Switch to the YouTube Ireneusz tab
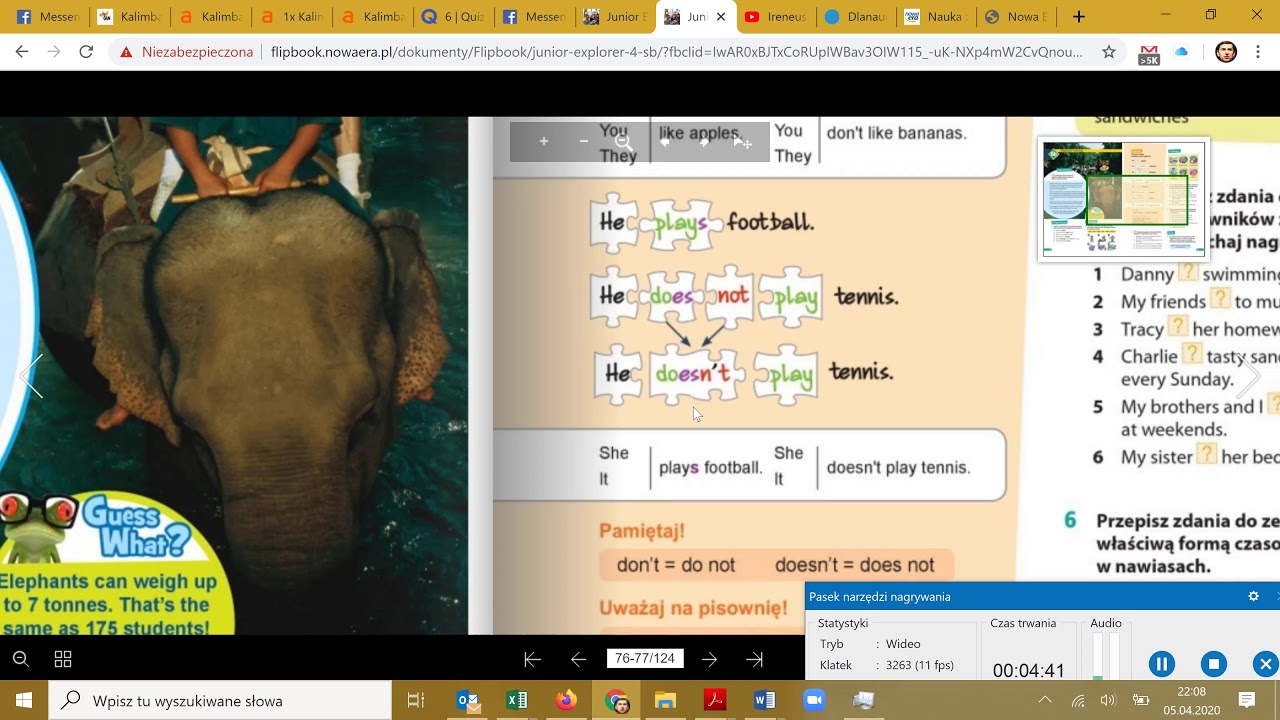 point(776,17)
